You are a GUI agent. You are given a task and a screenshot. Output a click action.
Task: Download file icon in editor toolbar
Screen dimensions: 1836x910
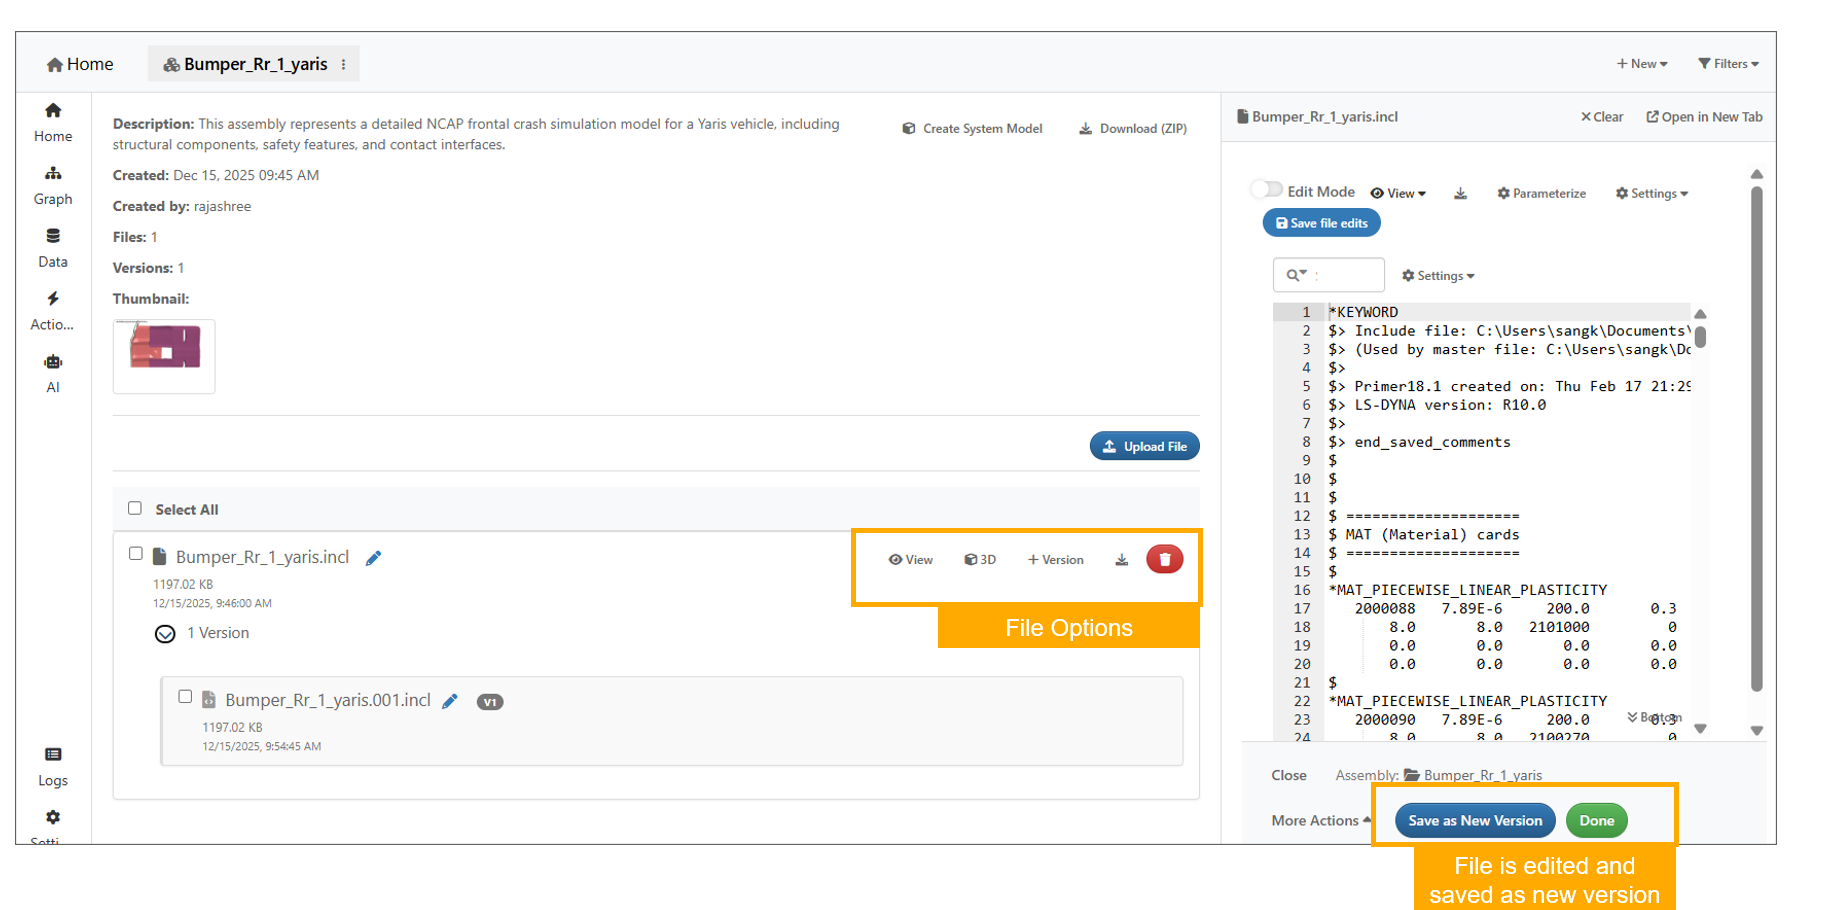point(1460,194)
